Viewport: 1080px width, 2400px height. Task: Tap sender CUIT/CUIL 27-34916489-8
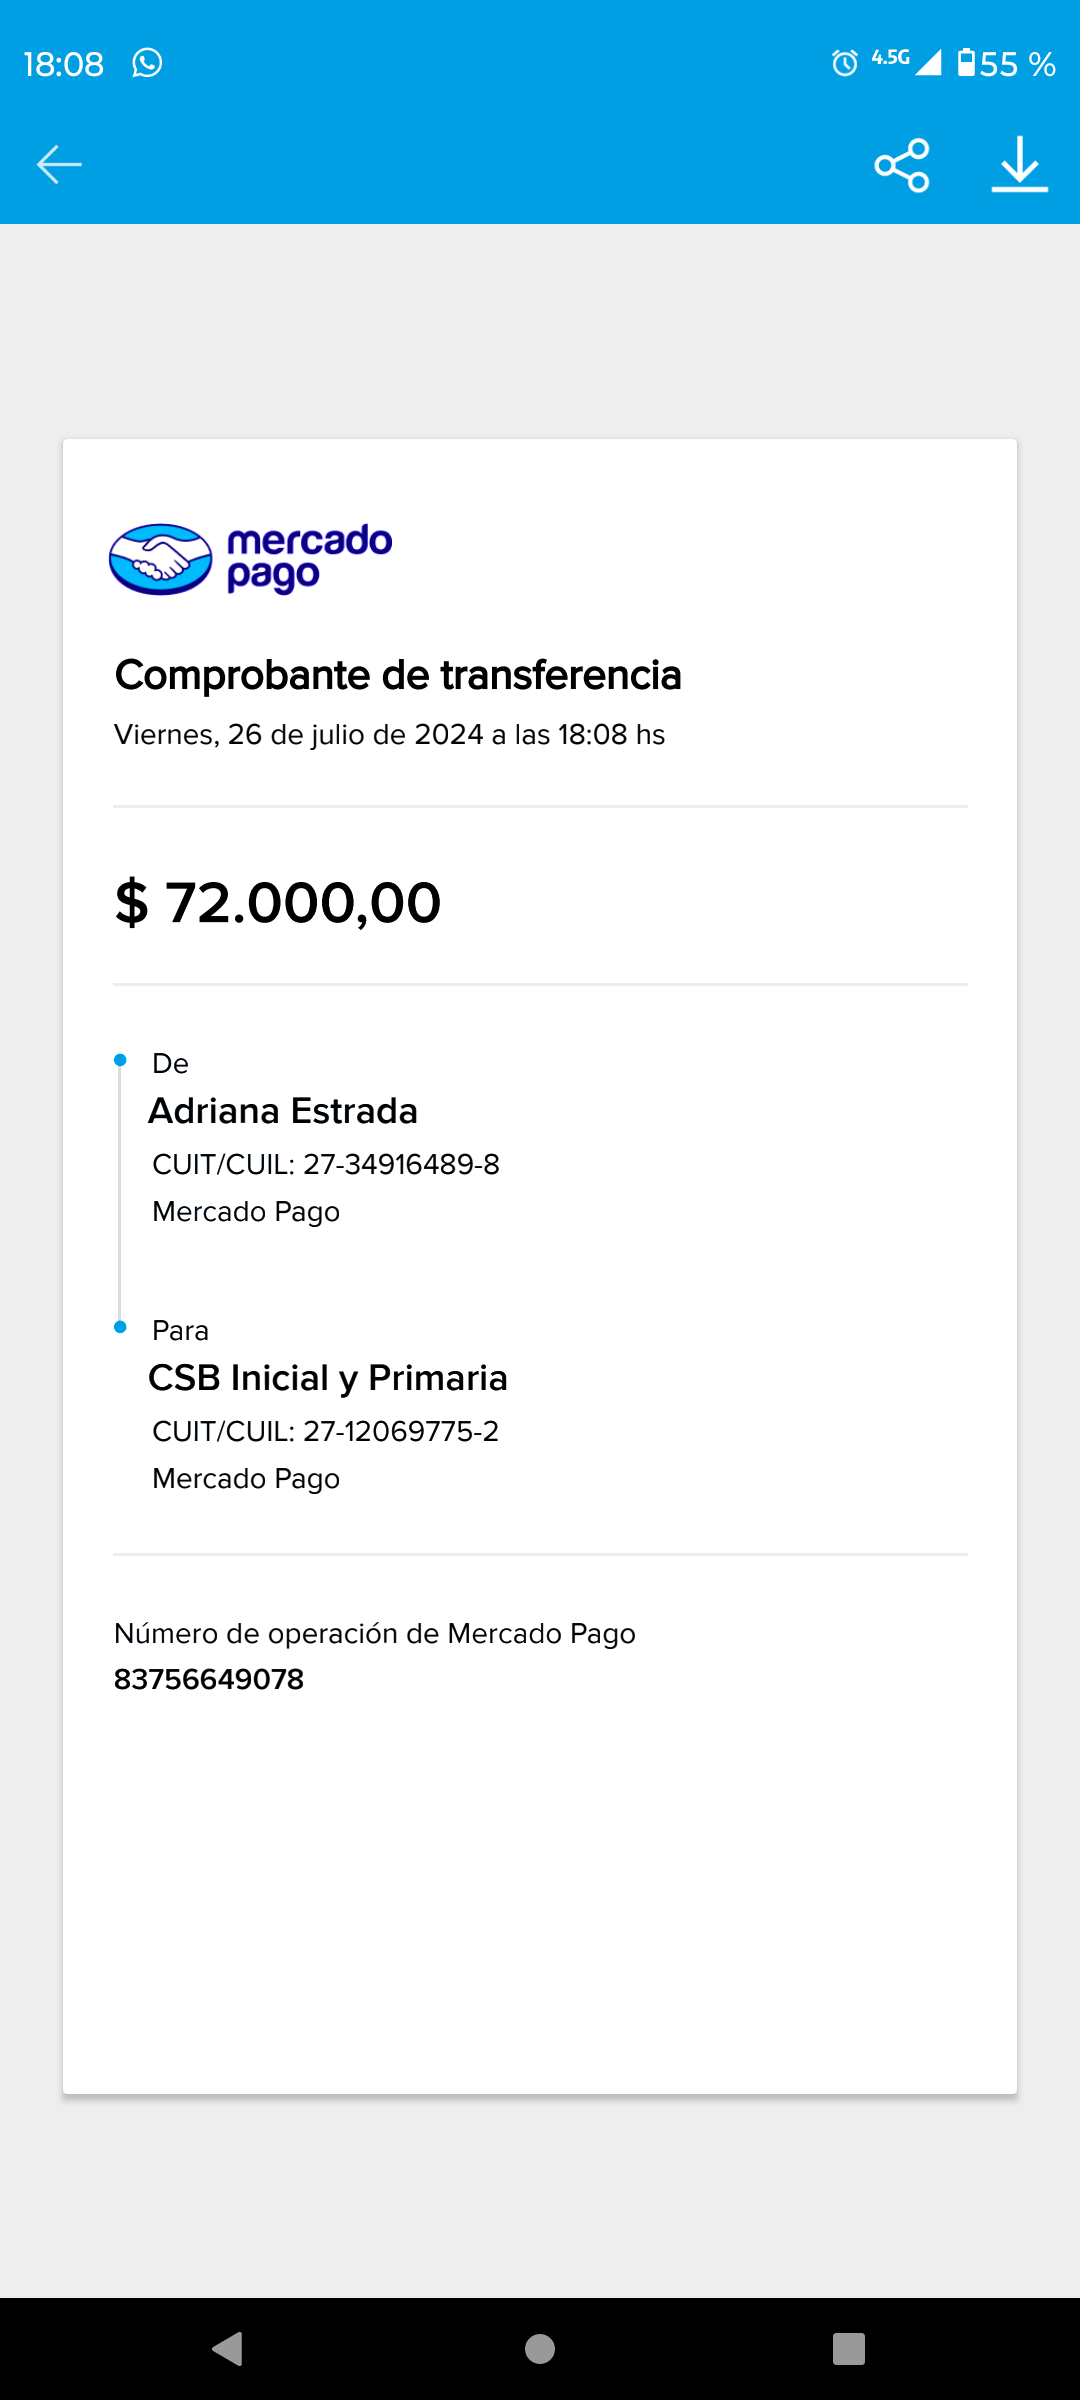(326, 1164)
